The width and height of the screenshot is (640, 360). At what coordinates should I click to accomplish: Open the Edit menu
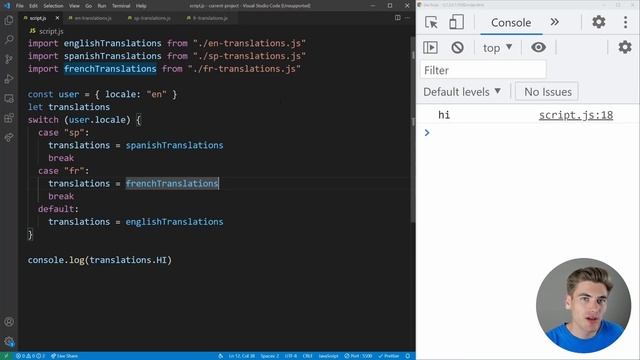pos(33,6)
